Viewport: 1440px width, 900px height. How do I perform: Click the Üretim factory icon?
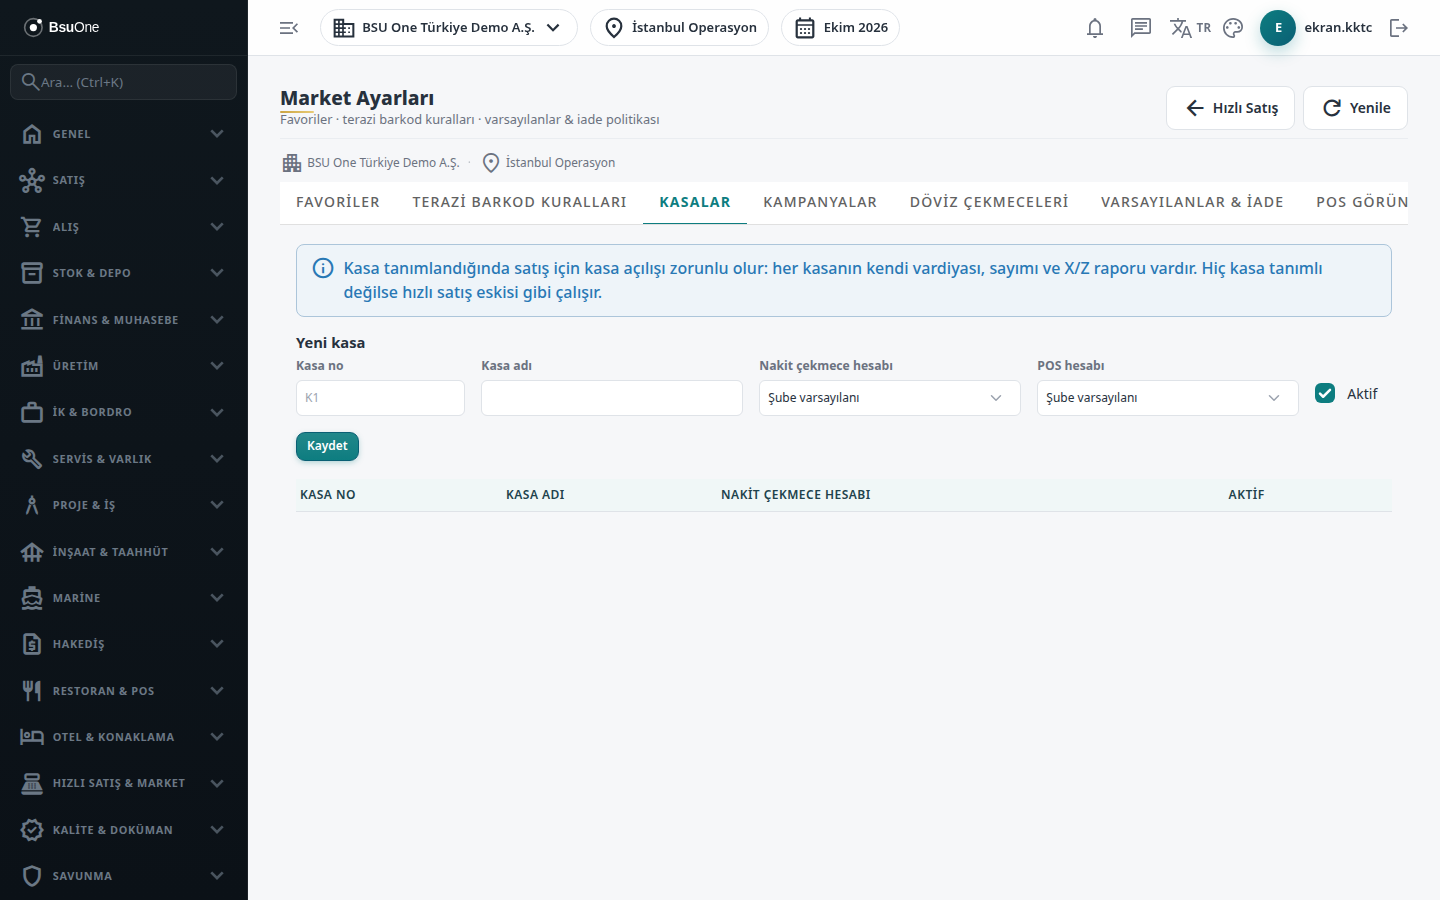click(32, 366)
